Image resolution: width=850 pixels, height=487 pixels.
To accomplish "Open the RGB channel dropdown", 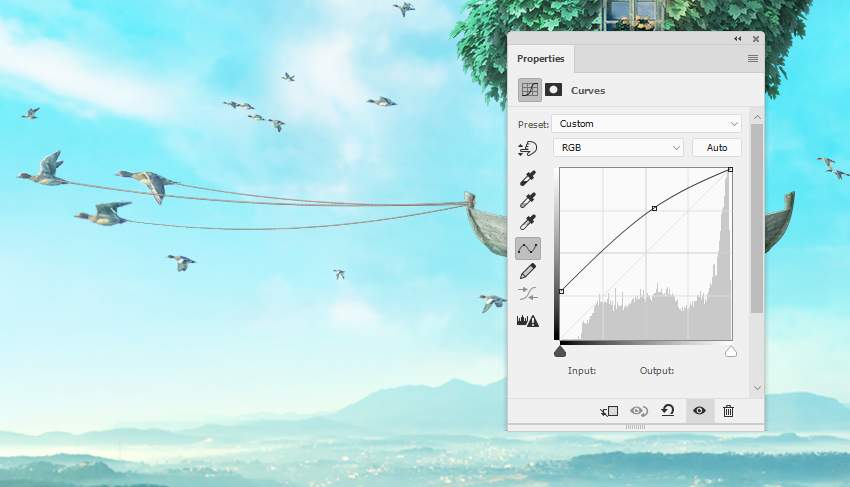I will pyautogui.click(x=619, y=148).
